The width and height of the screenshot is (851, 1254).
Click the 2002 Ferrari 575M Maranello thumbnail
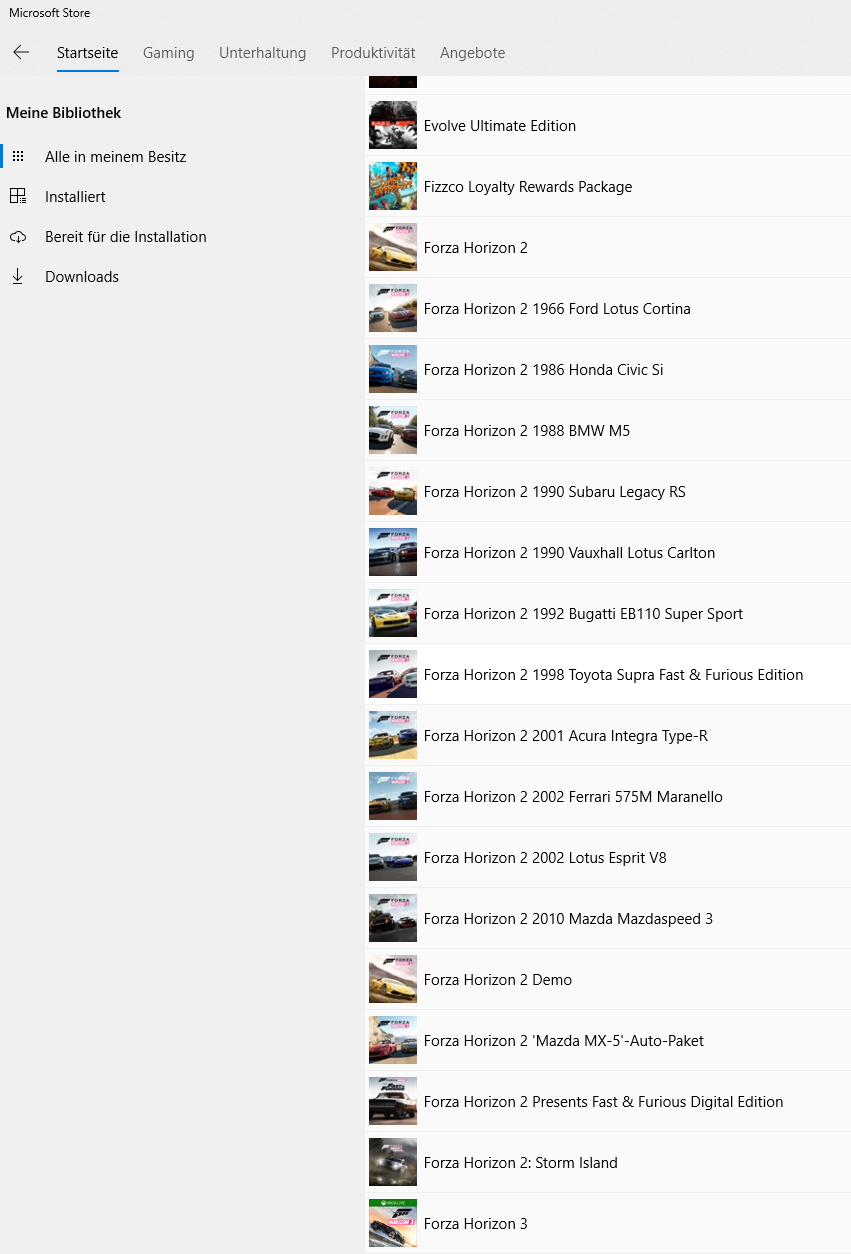click(393, 796)
